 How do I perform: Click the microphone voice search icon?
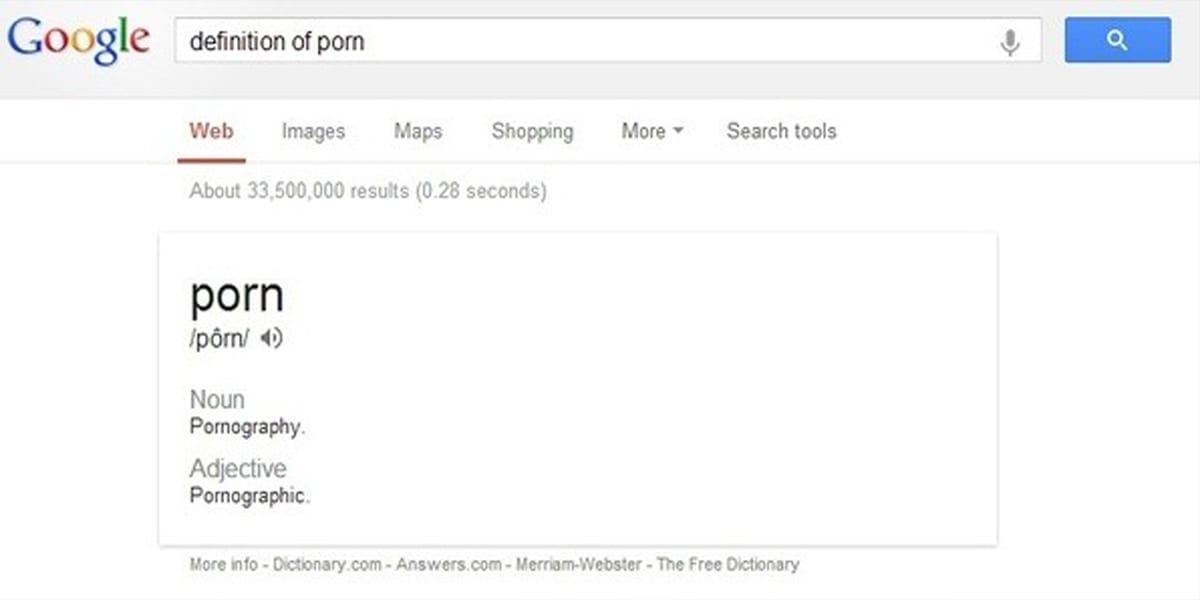(1010, 42)
